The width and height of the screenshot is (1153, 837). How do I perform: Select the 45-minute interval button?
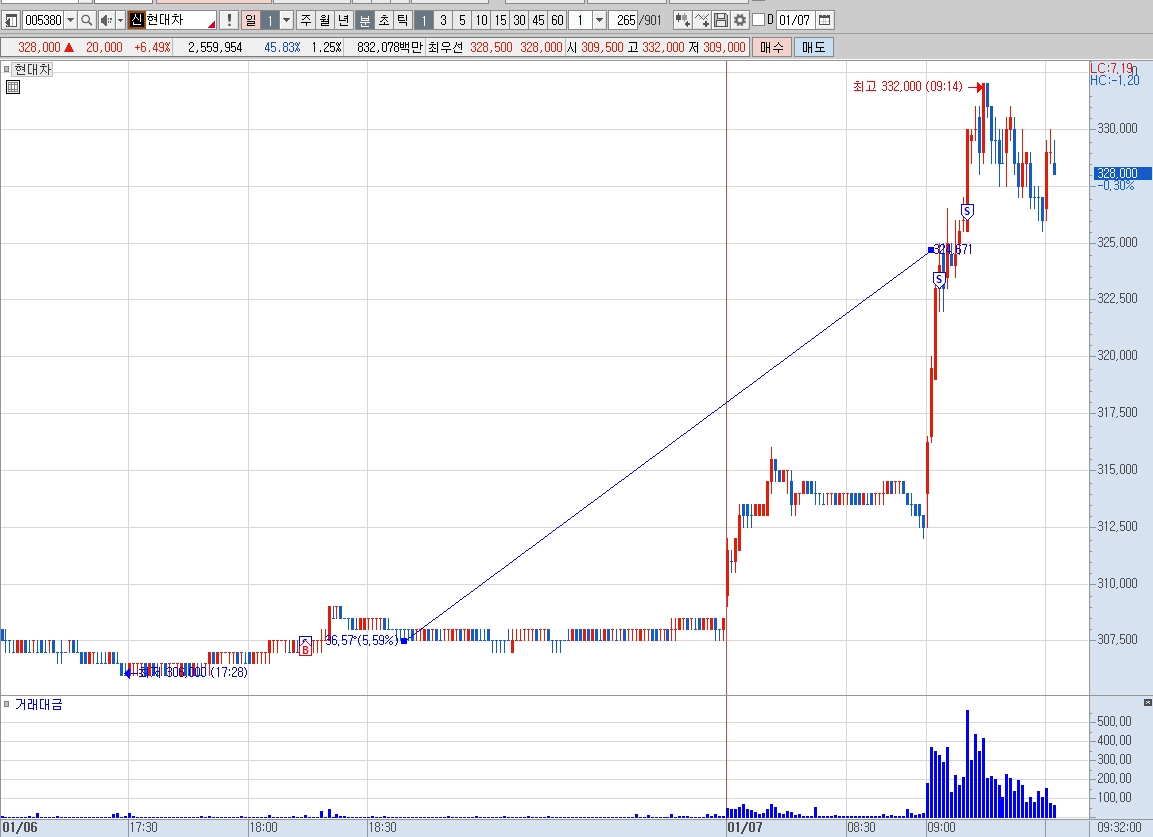539,20
